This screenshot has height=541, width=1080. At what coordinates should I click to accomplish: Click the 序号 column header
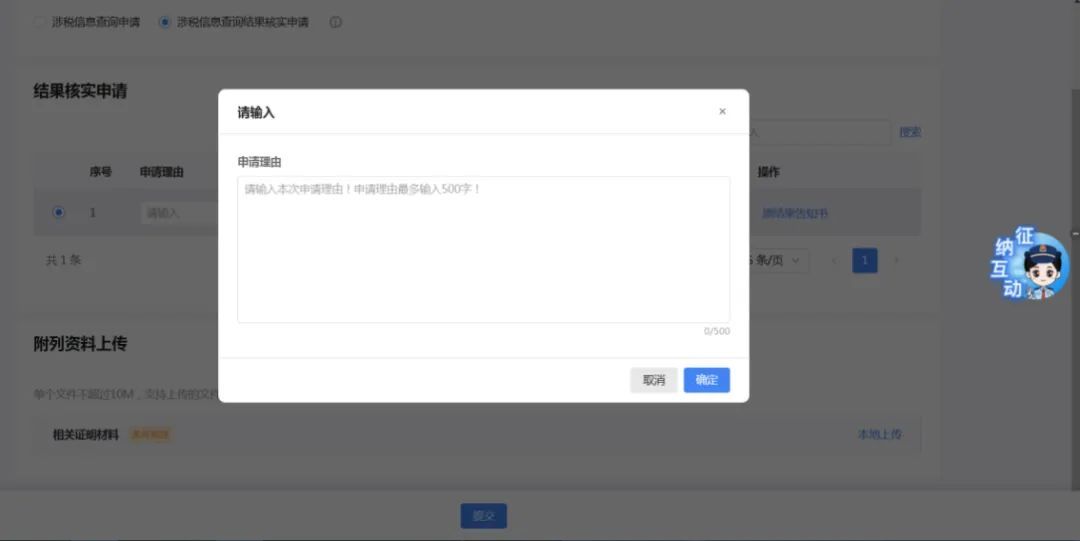point(101,172)
